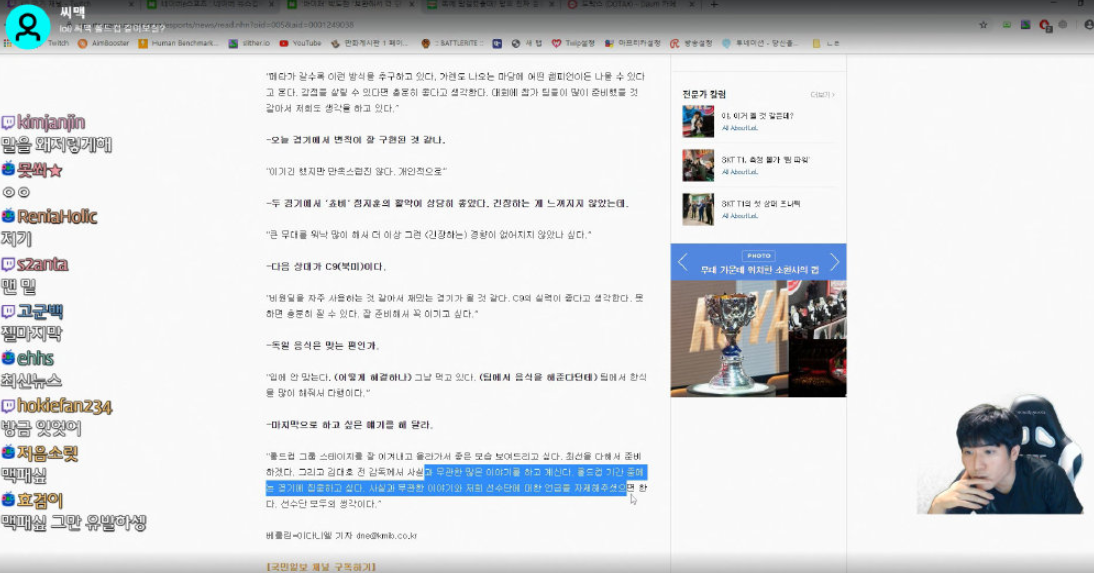
Task: Click chat message '맥매실 그만 유발하셈'
Action: click(x=74, y=522)
